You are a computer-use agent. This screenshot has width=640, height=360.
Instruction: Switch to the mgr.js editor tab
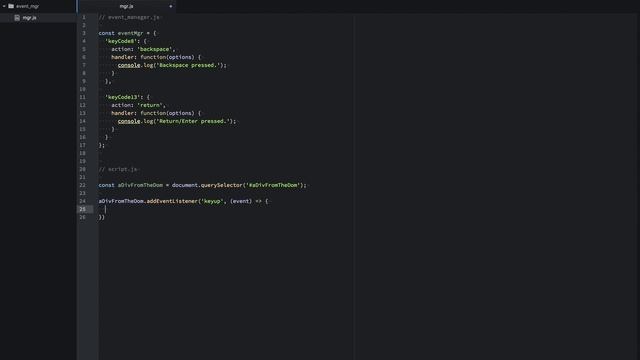(x=126, y=6)
